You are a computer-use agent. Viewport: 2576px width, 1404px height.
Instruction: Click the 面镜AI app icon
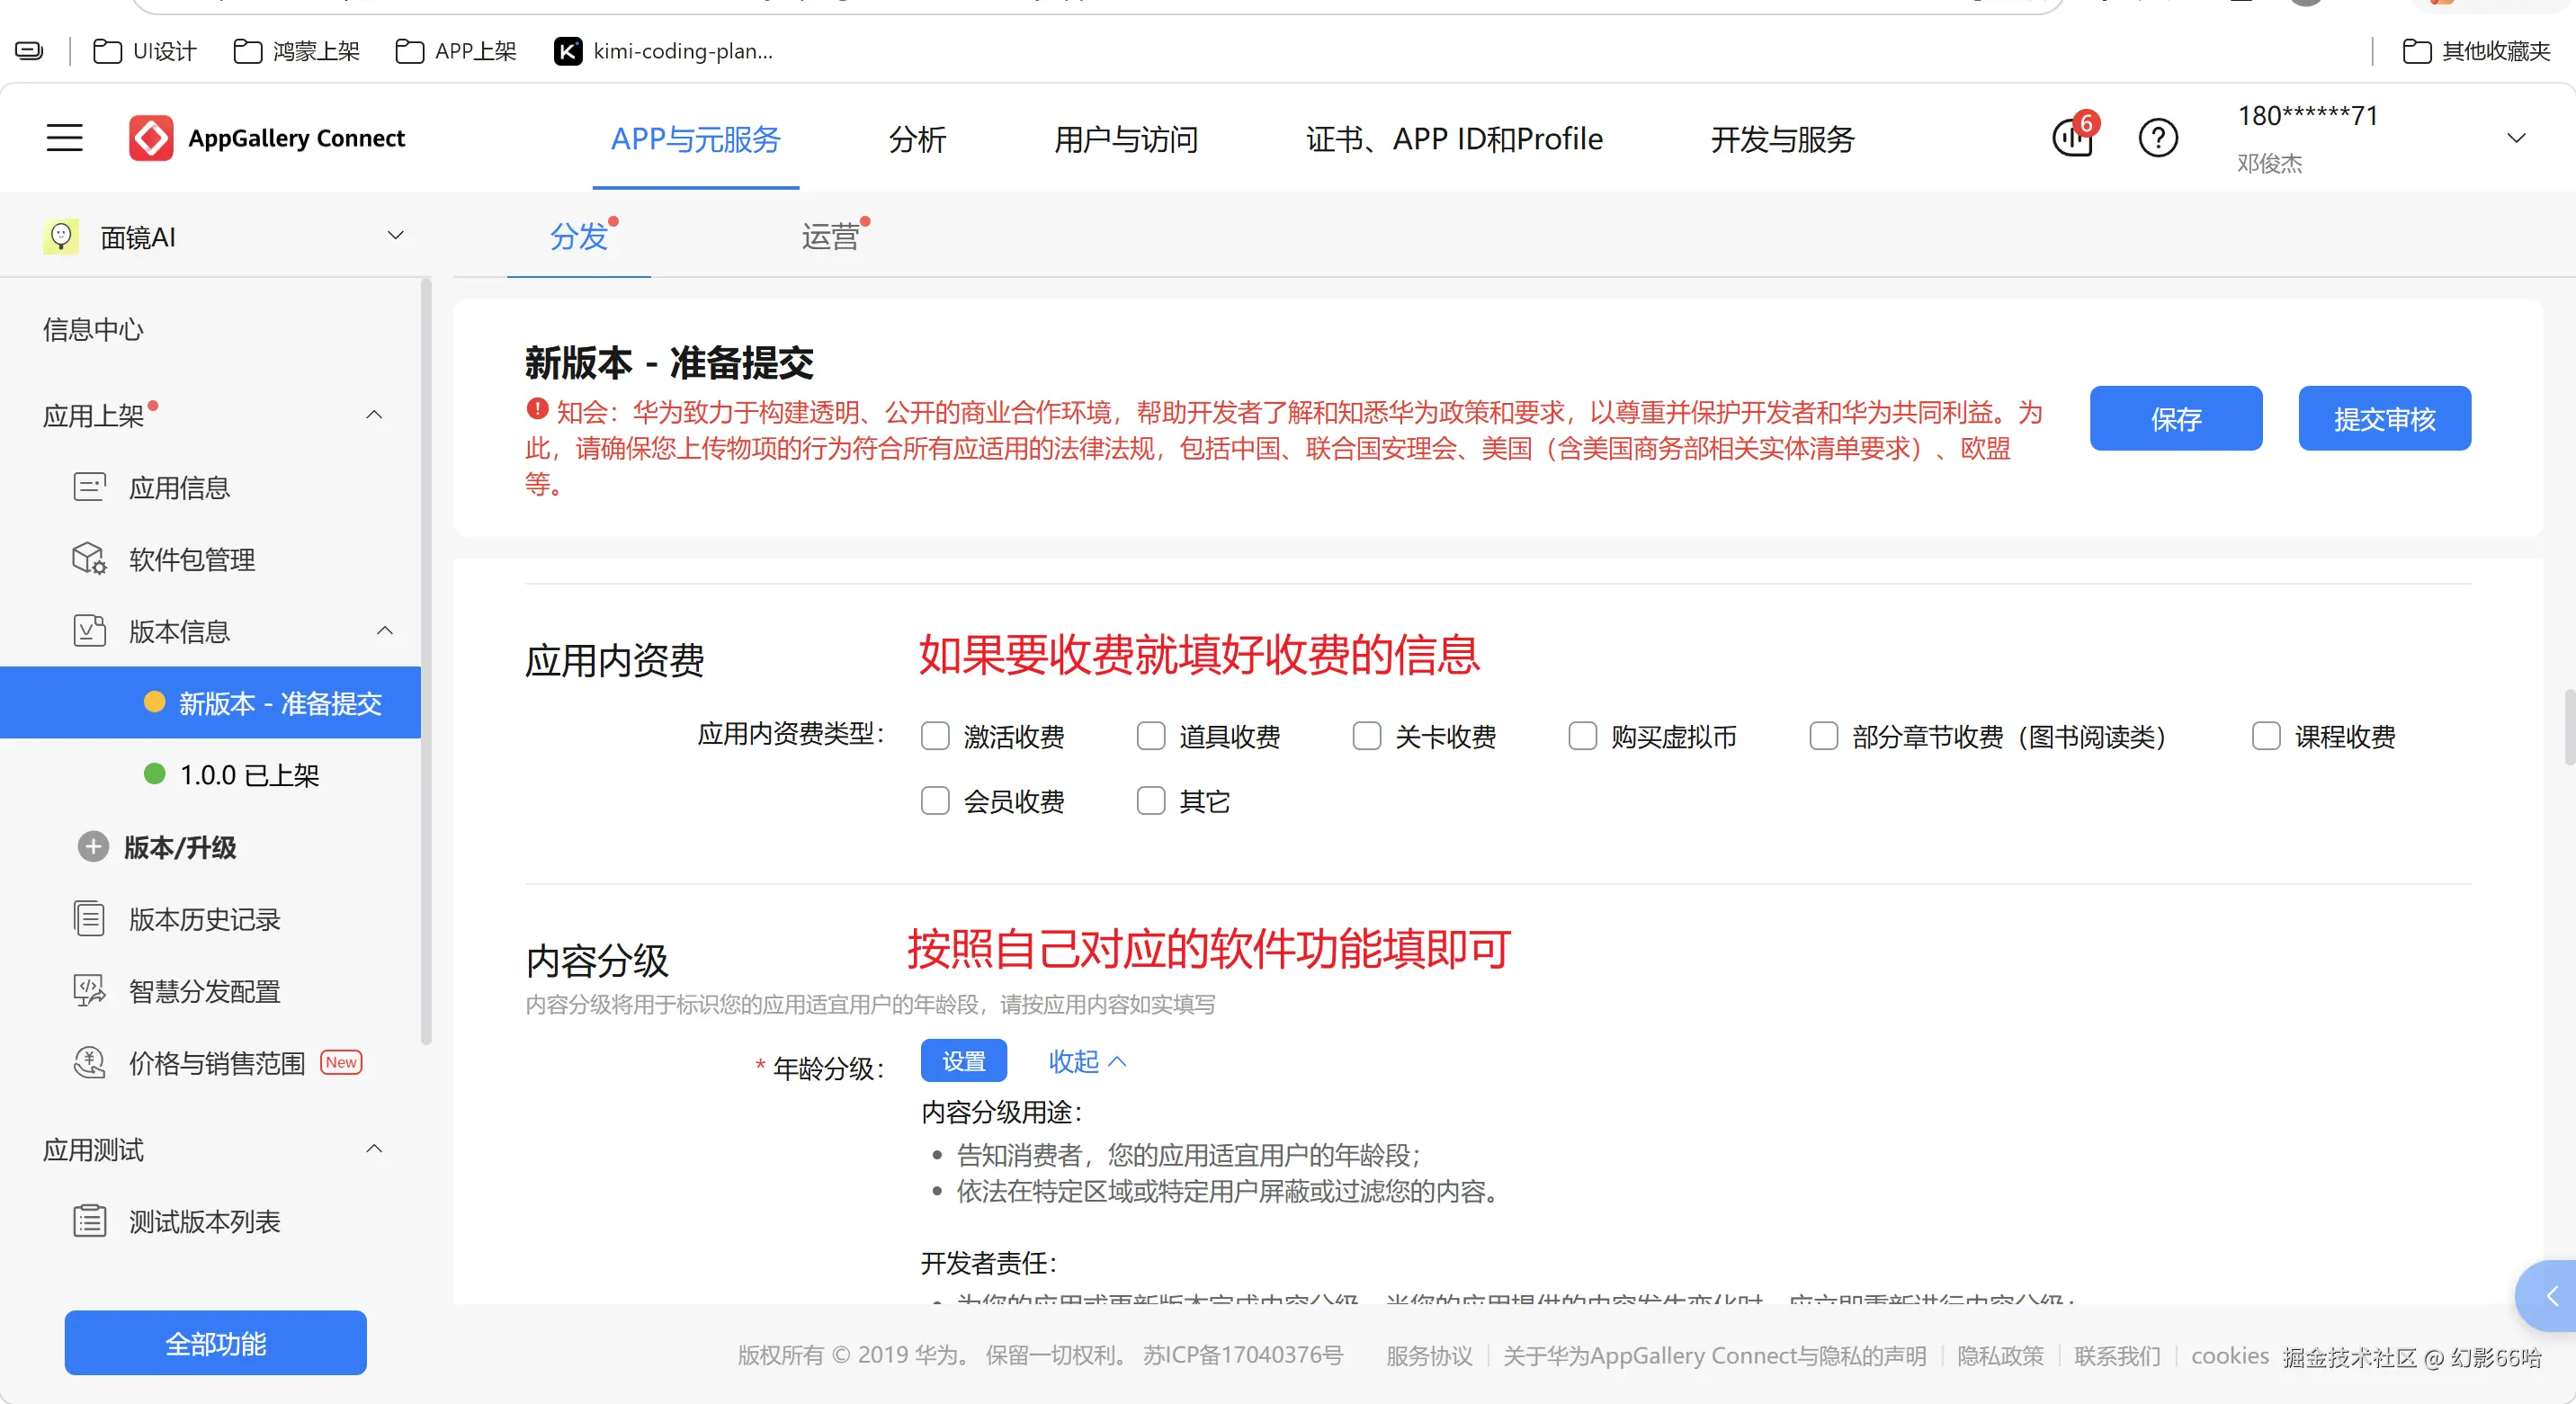[61, 237]
